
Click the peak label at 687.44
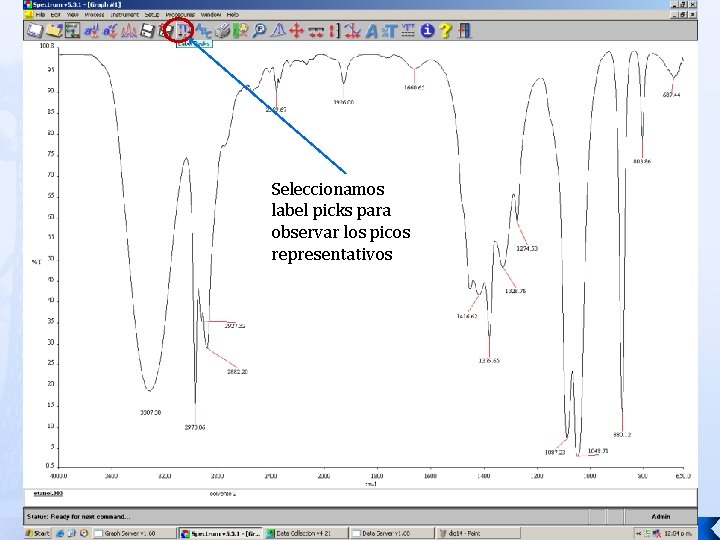tap(671, 95)
